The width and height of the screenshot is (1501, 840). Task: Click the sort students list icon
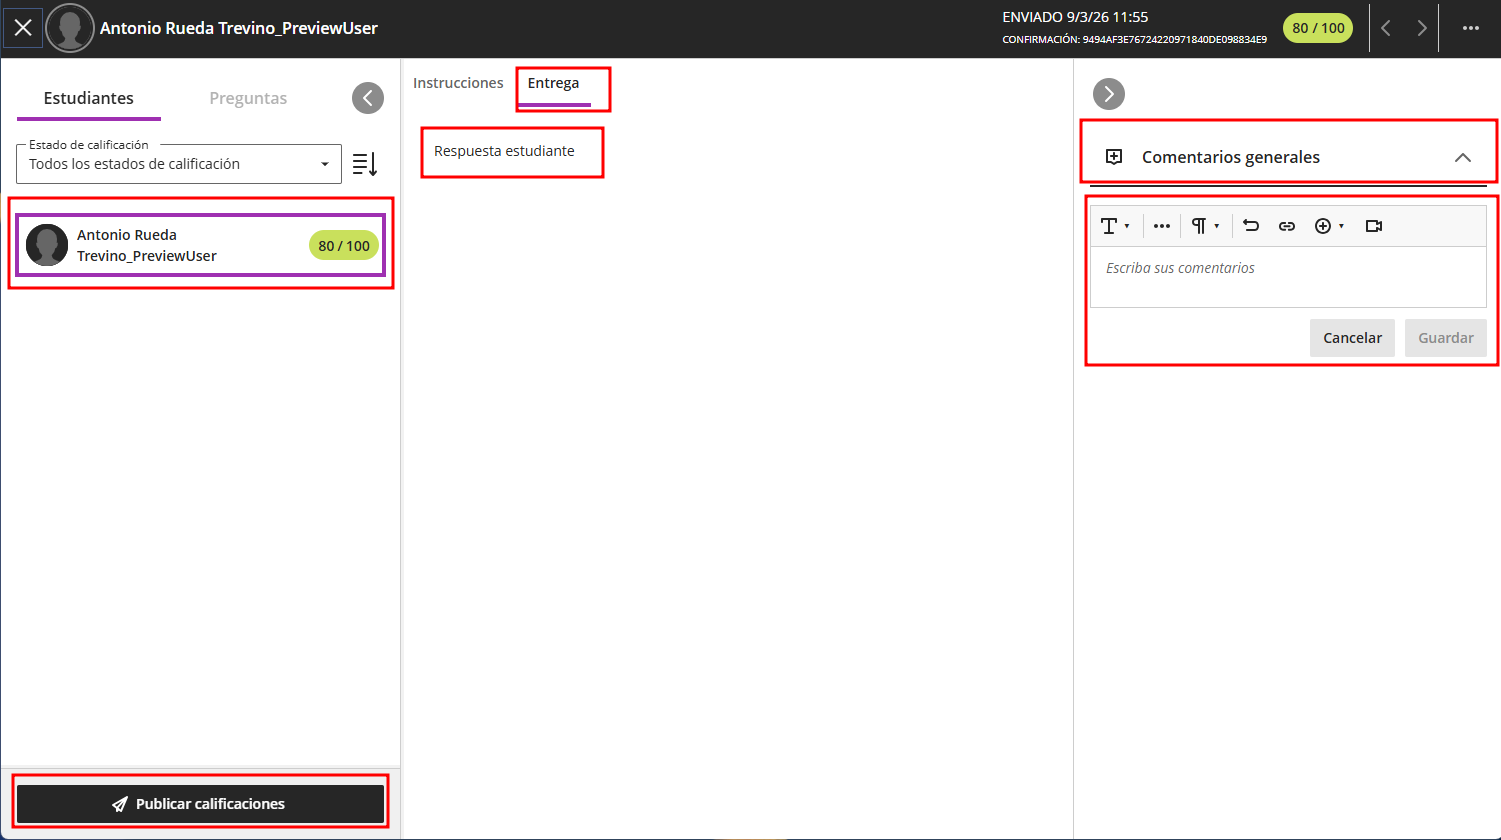[x=365, y=164]
